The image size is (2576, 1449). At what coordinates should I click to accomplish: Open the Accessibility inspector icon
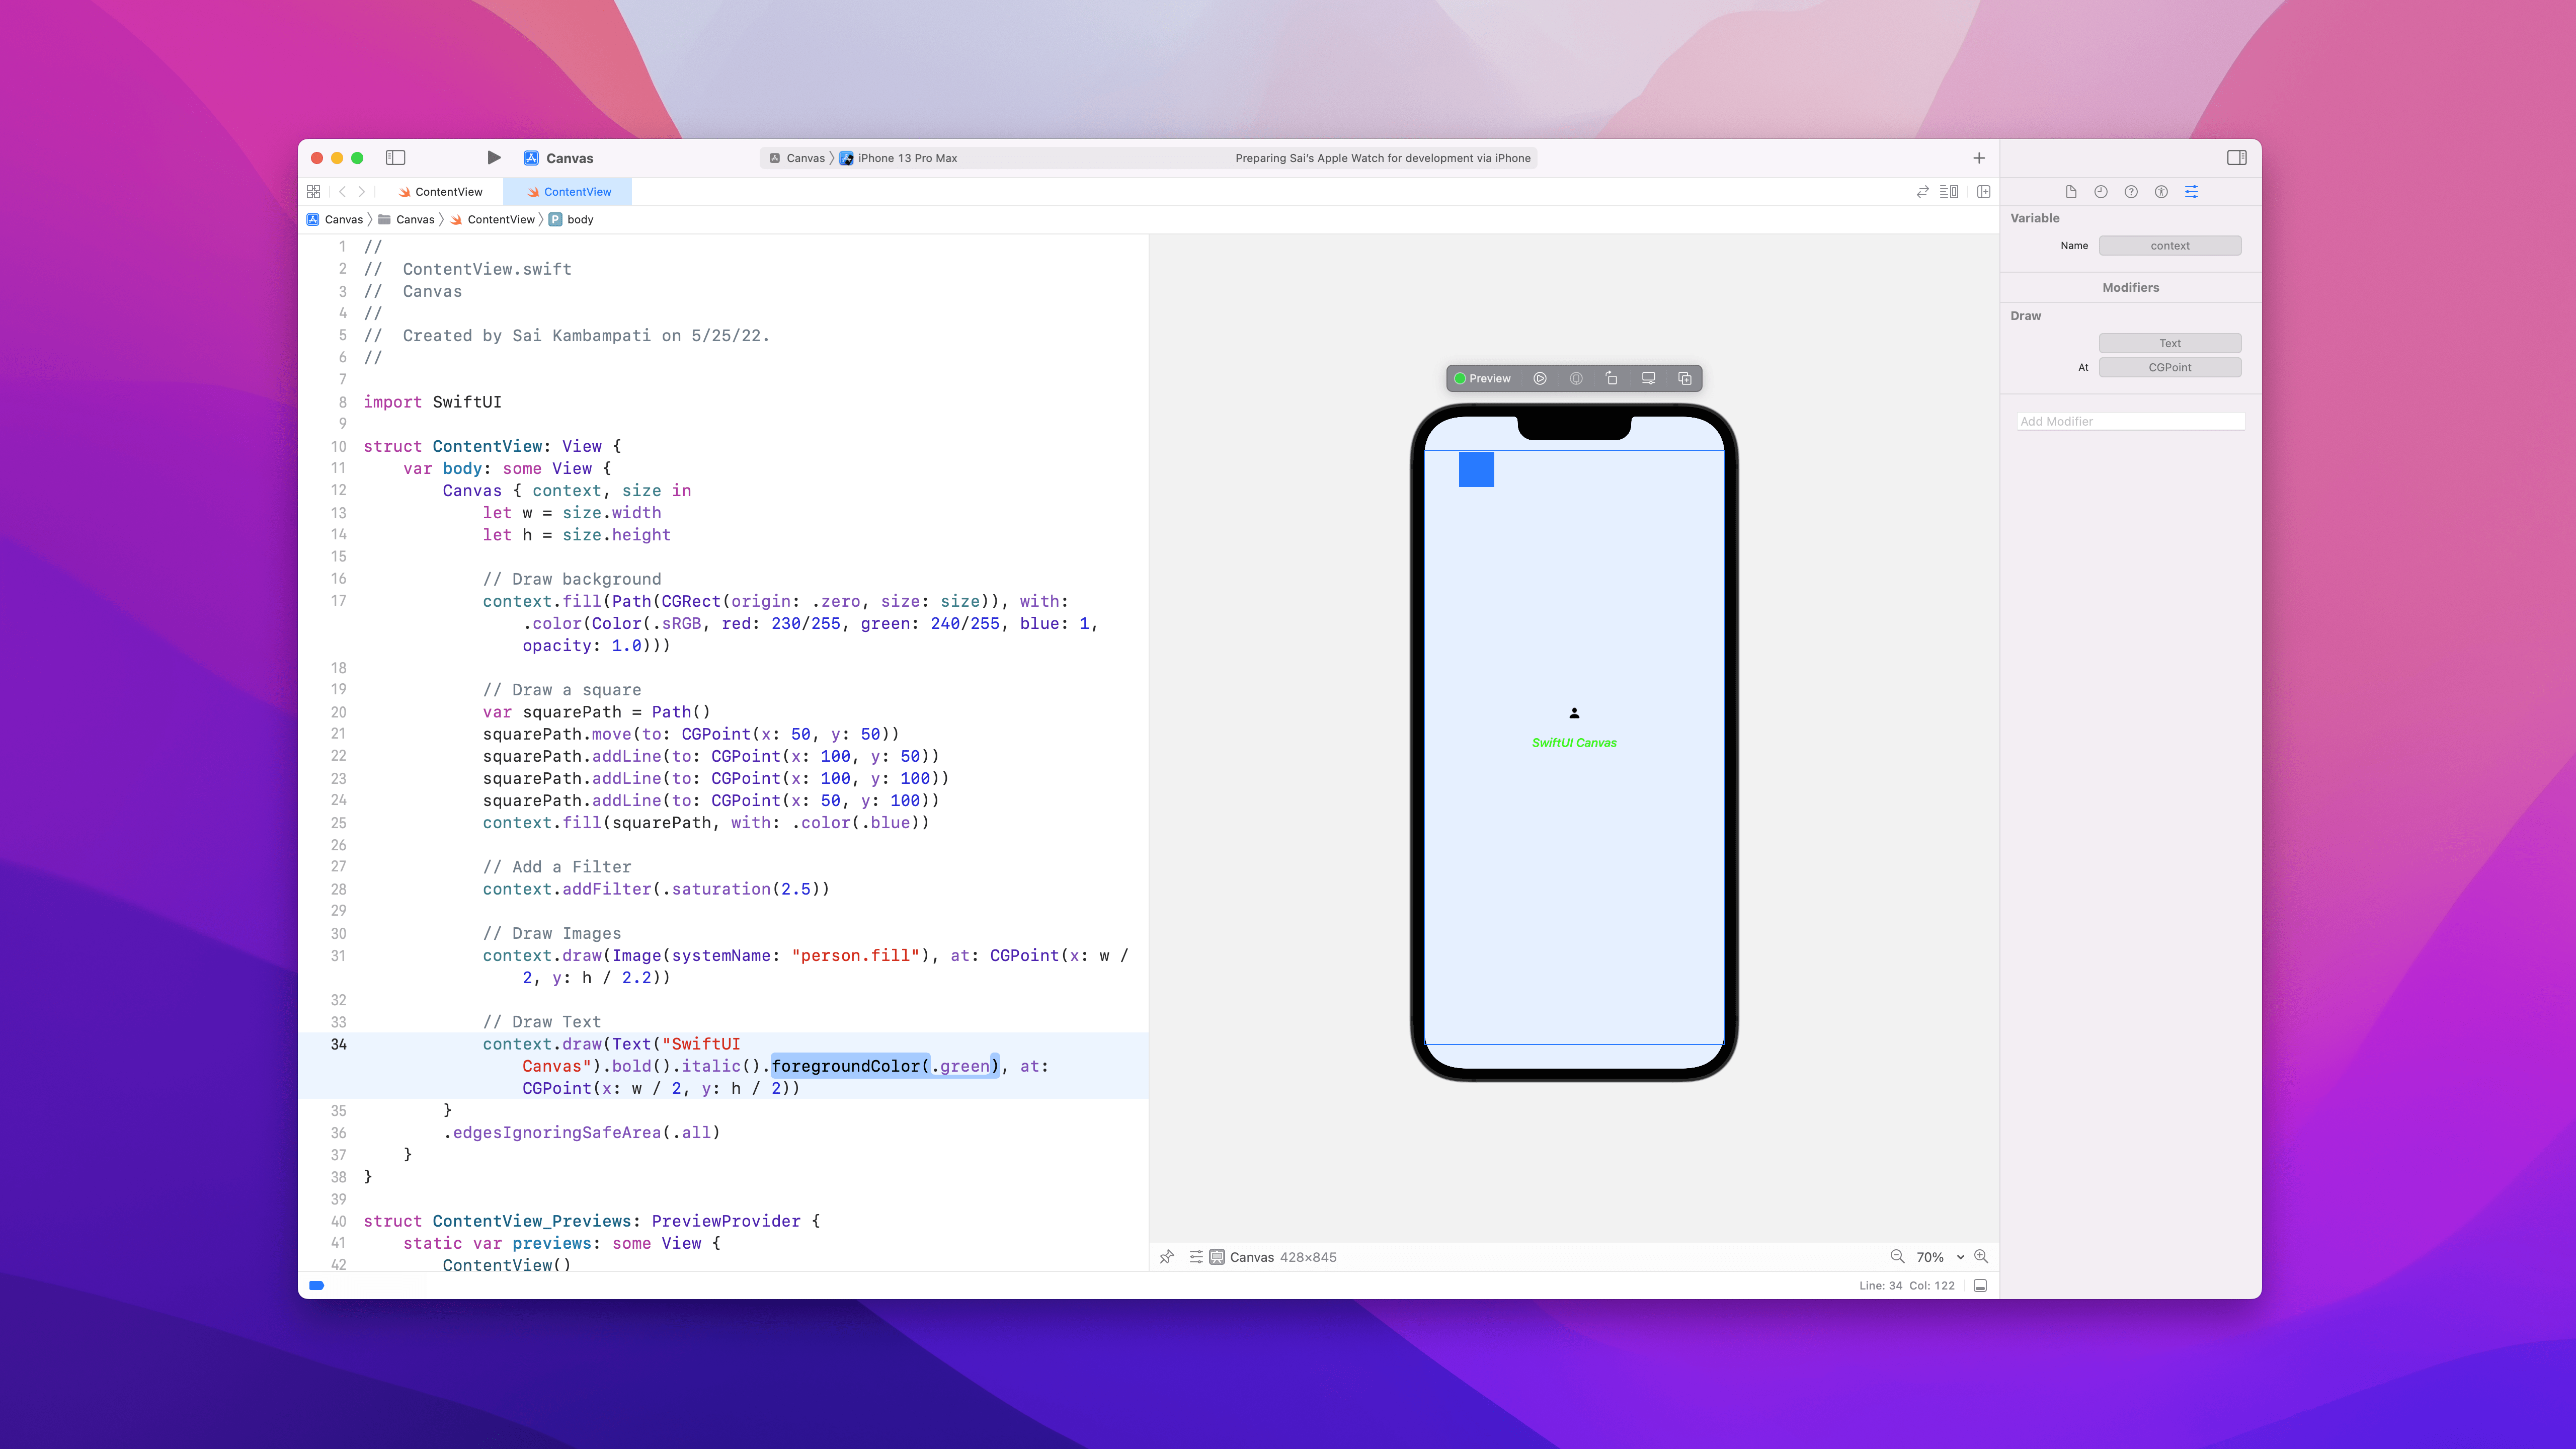pyautogui.click(x=2161, y=192)
